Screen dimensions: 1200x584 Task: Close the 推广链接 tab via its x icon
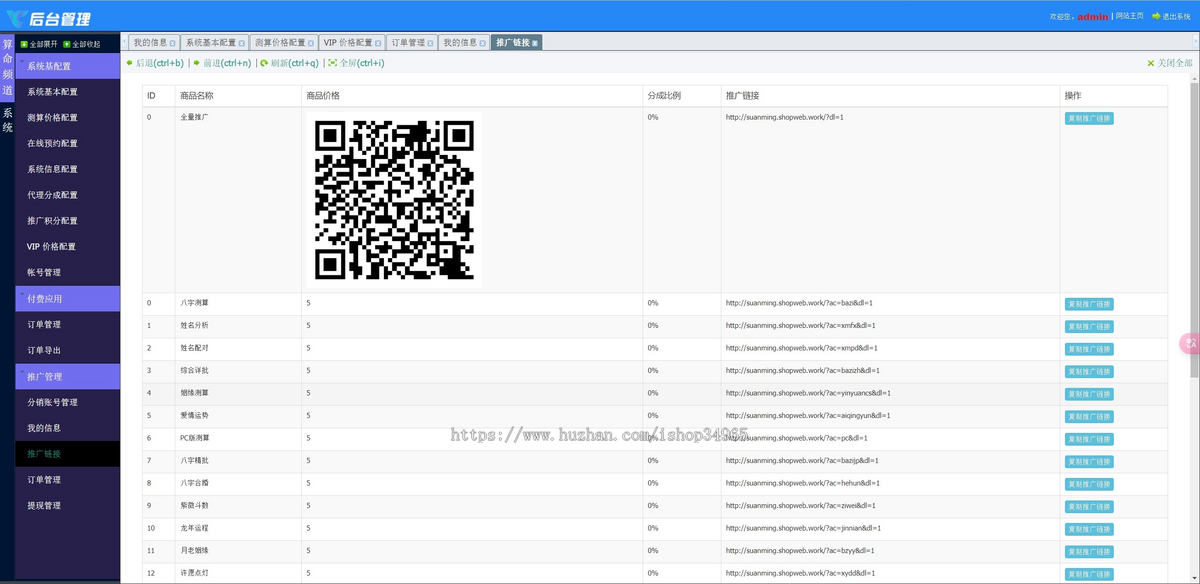tap(535, 43)
